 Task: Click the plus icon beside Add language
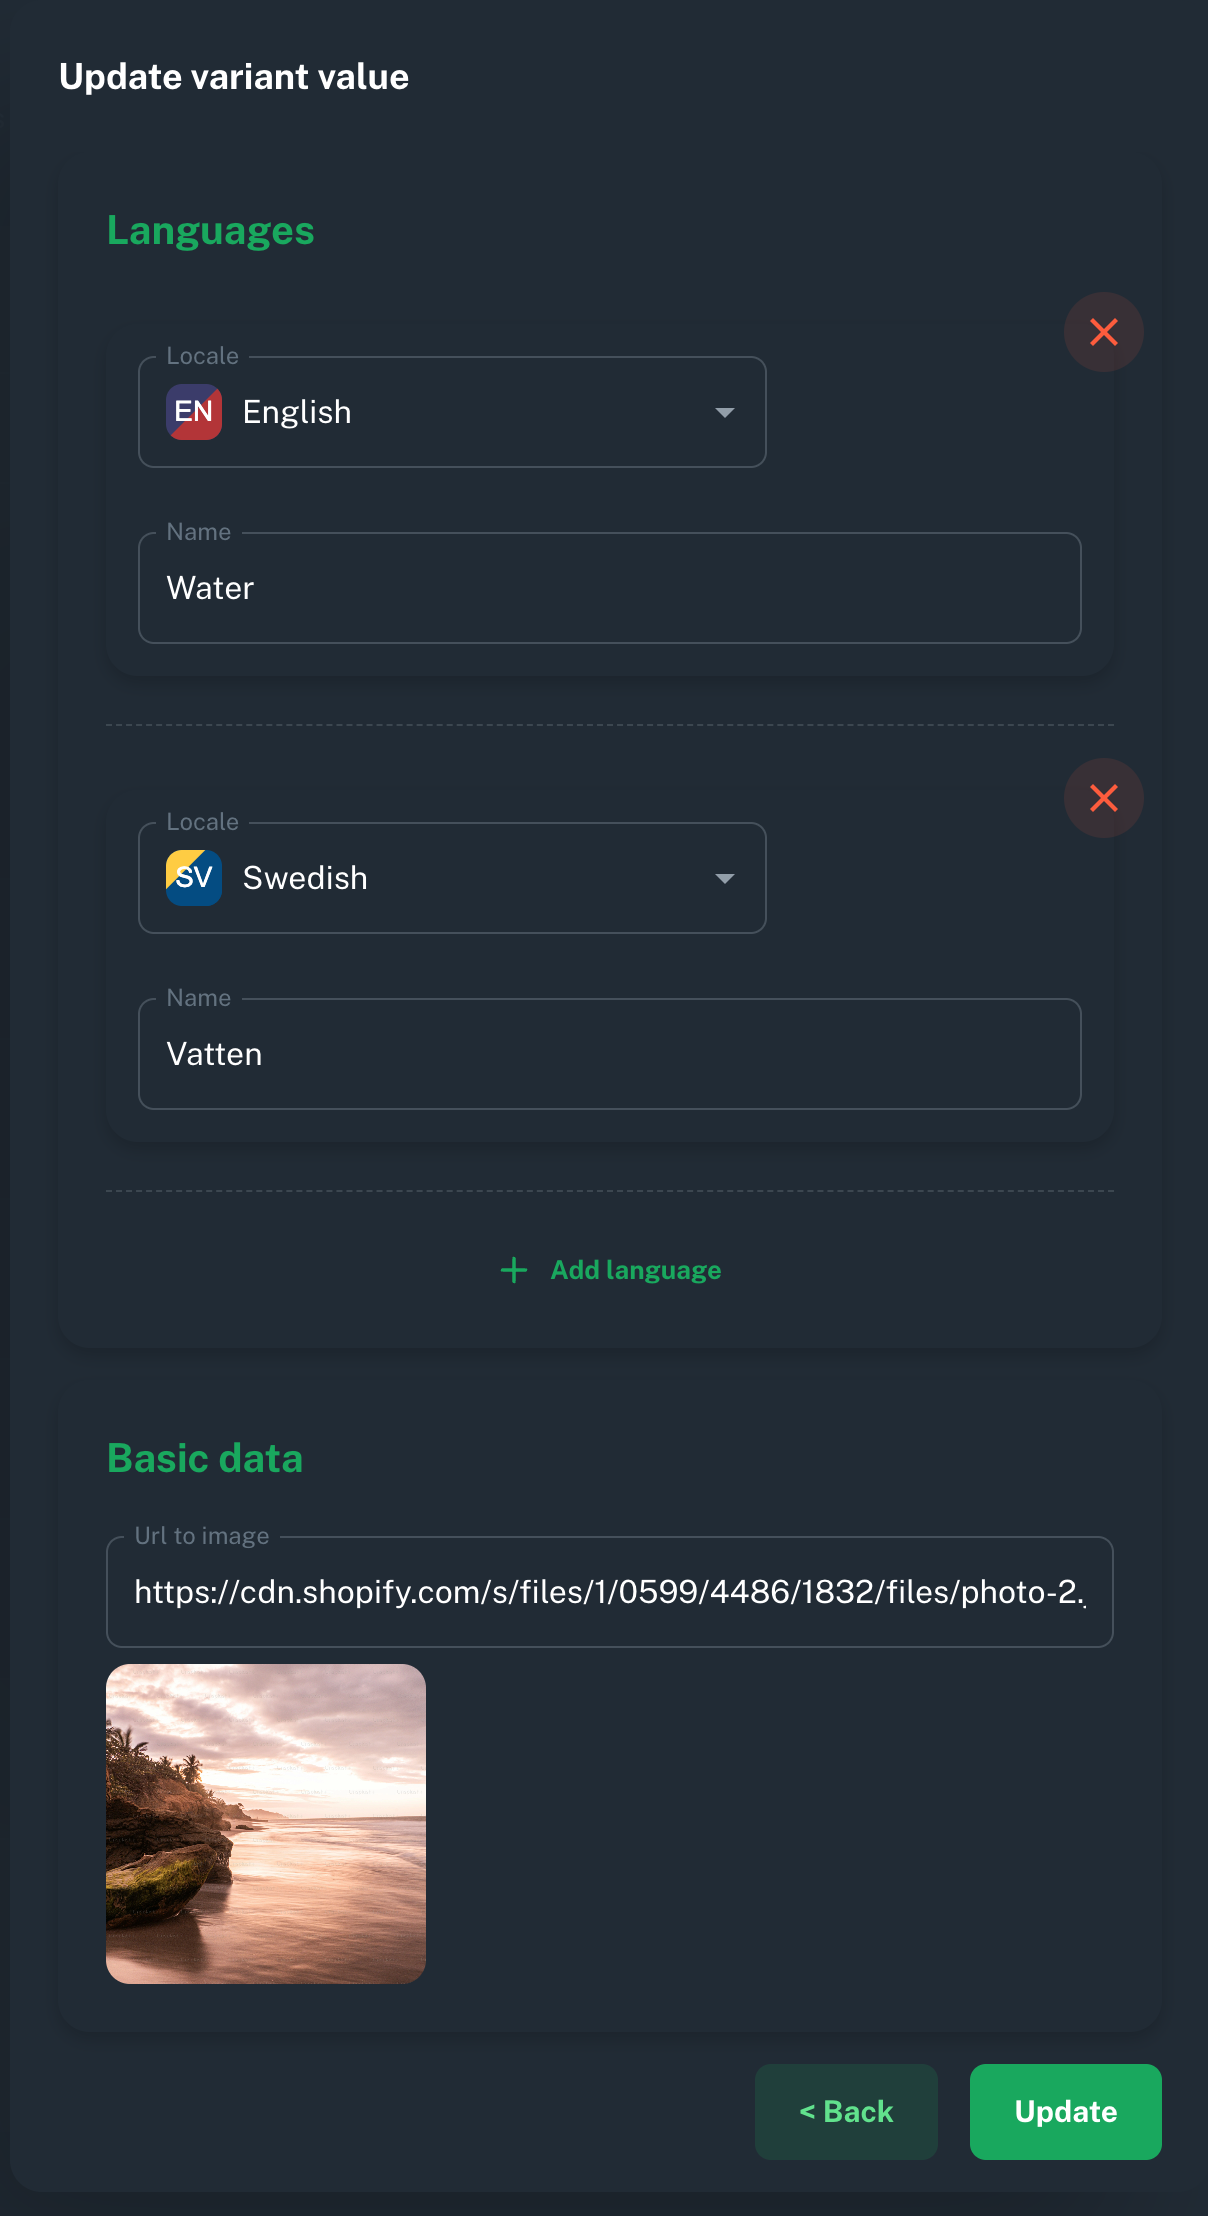click(x=514, y=1270)
